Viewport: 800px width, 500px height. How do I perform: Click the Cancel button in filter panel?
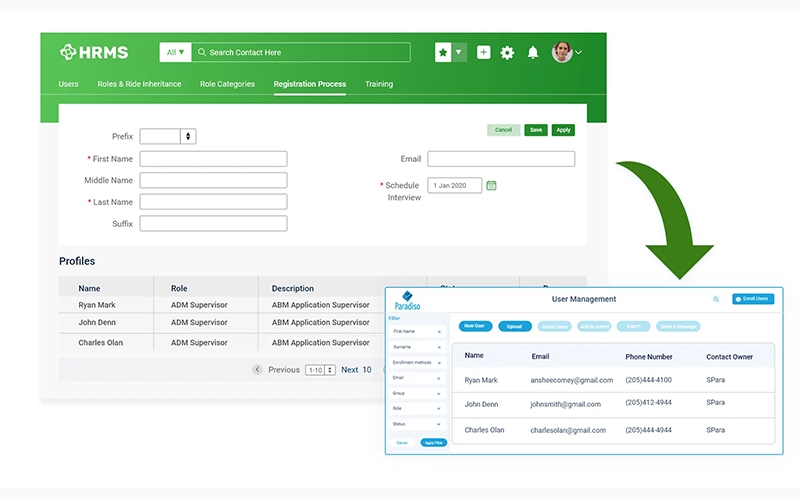pos(402,443)
